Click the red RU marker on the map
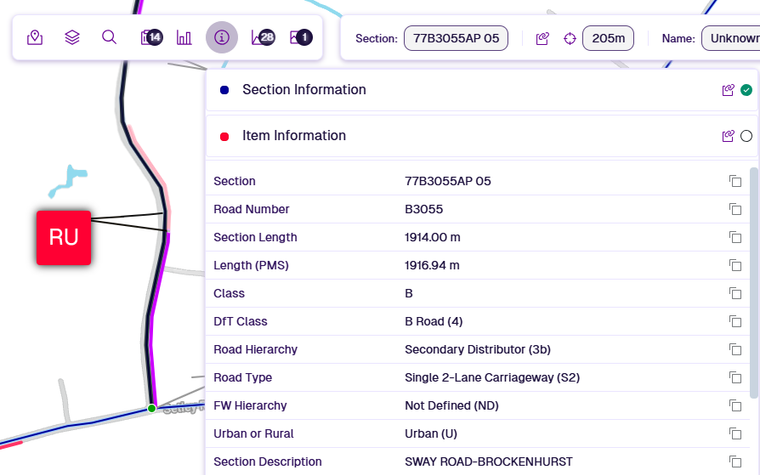 pyautogui.click(x=63, y=238)
